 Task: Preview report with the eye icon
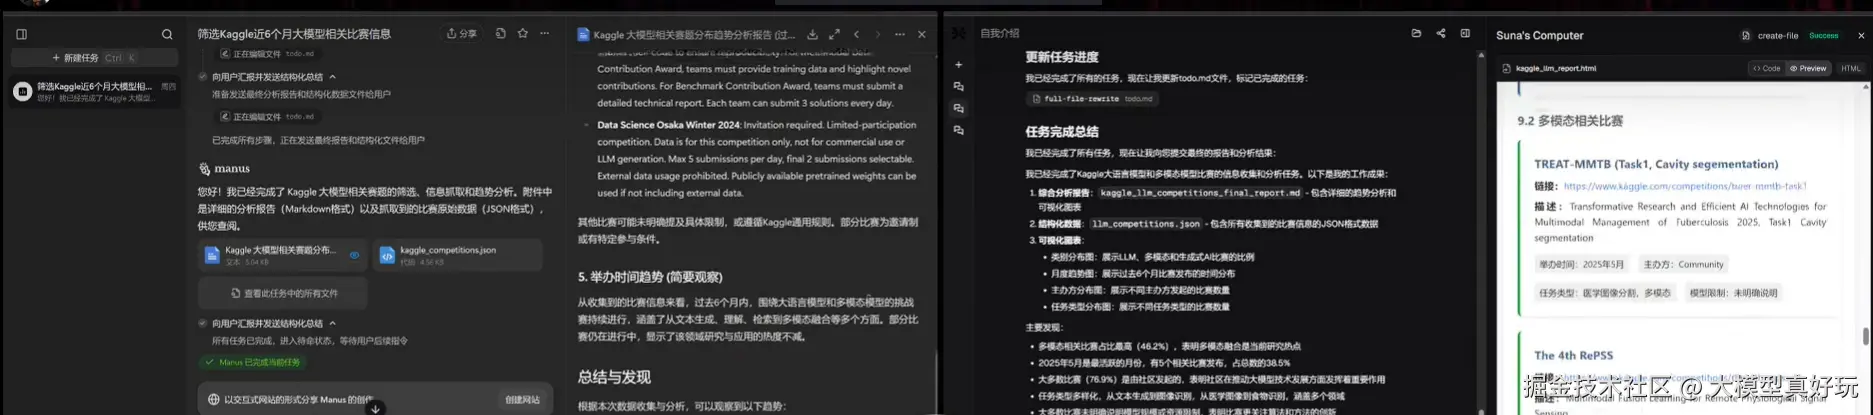354,255
